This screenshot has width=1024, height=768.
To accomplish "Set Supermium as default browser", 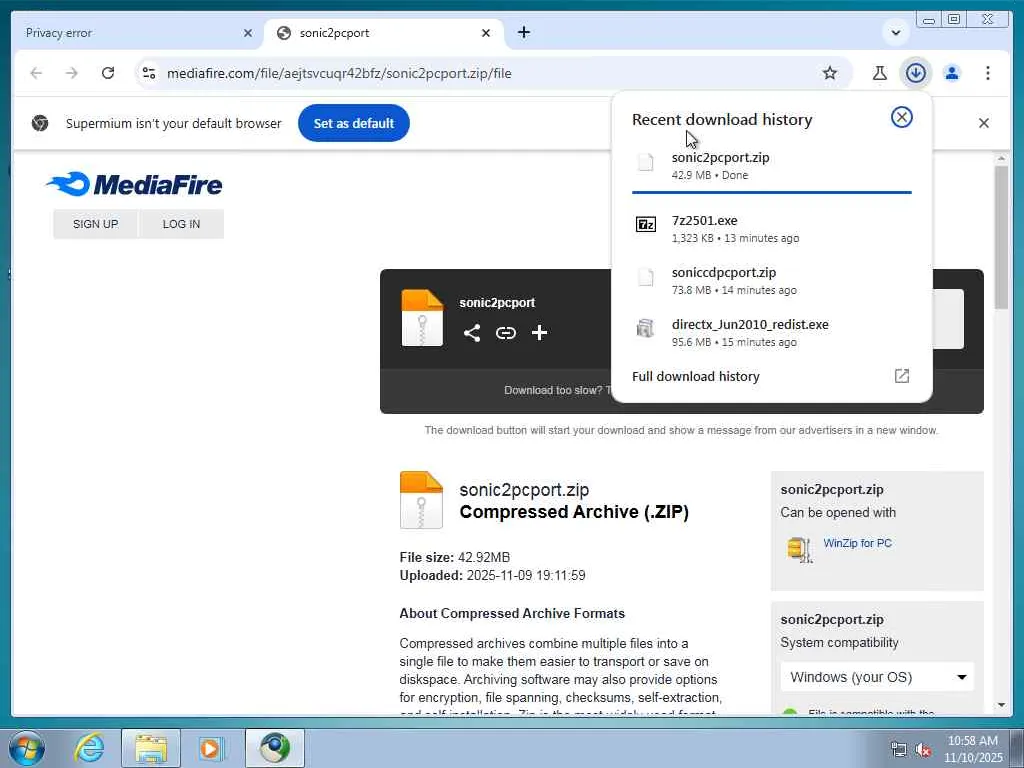I will pyautogui.click(x=353, y=123).
